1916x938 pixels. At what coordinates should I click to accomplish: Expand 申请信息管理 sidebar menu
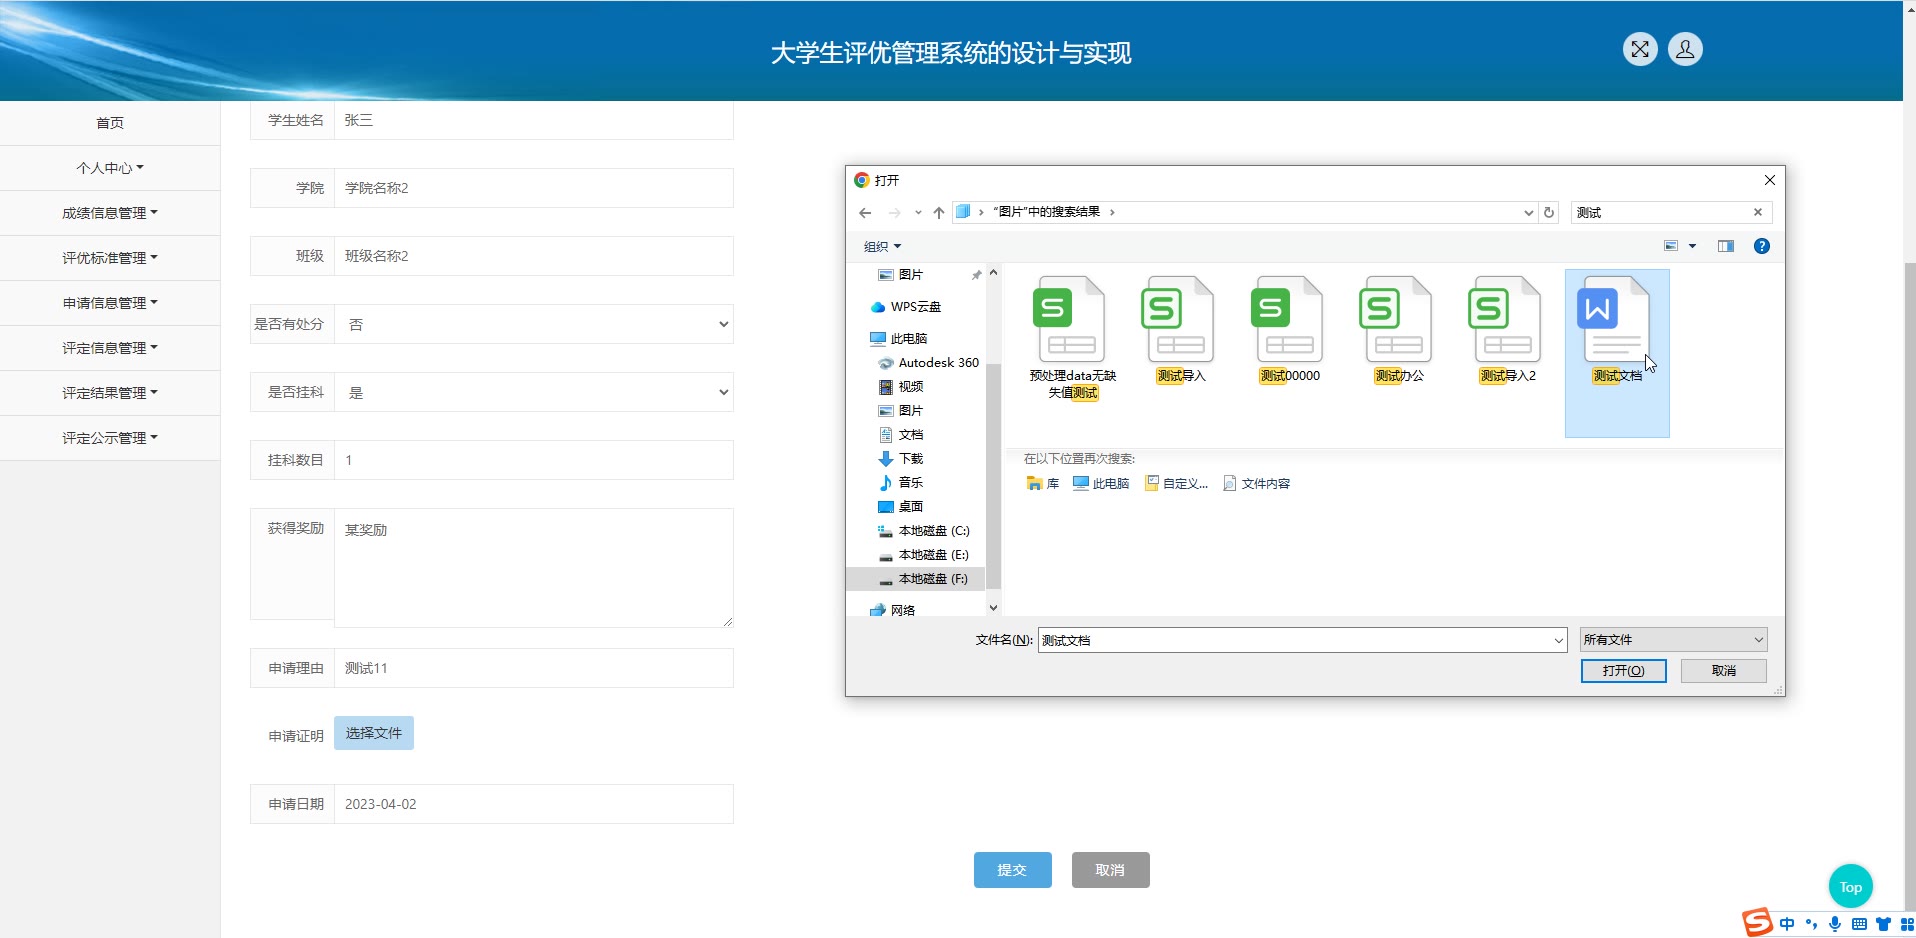click(110, 303)
